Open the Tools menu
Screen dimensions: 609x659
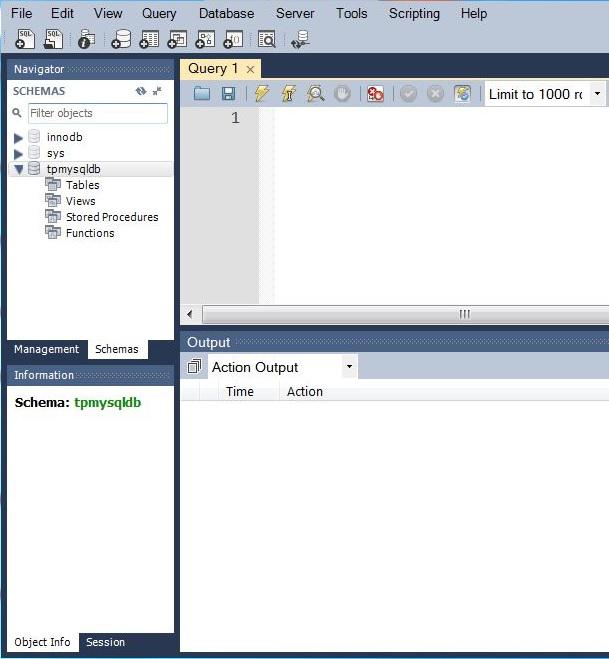point(351,13)
